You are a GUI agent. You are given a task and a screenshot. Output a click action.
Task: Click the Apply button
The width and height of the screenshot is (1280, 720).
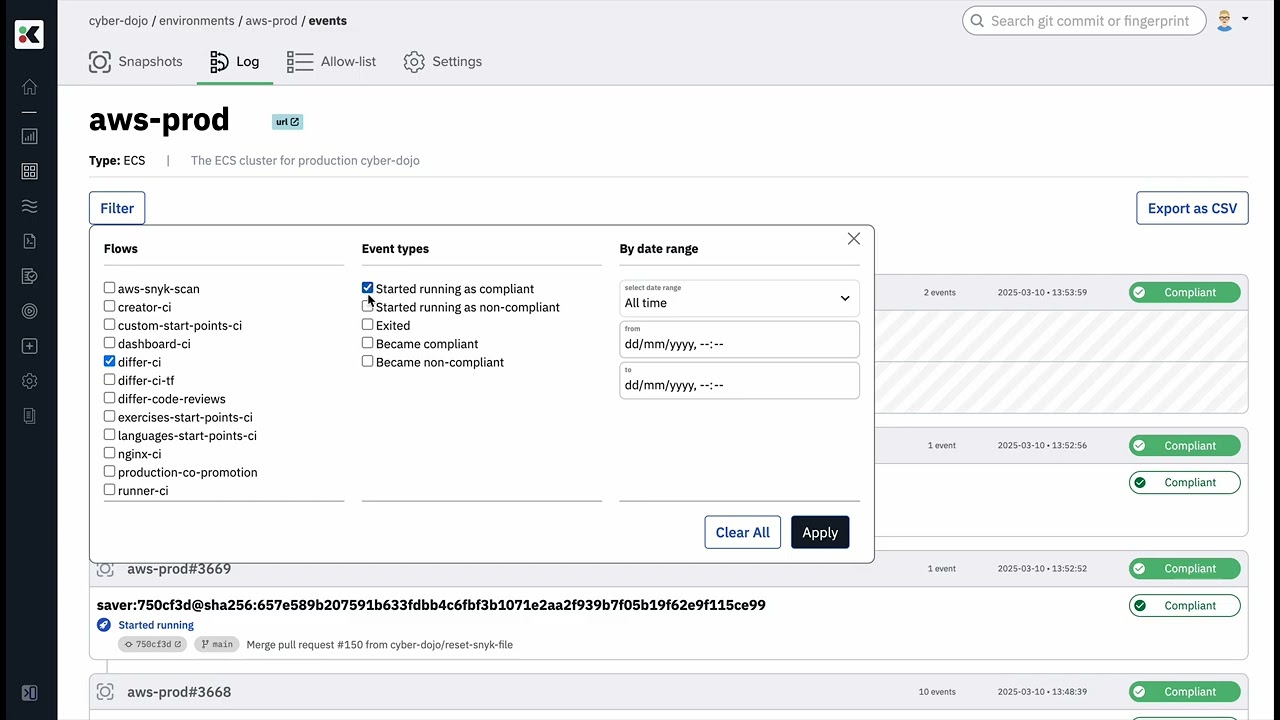click(820, 532)
